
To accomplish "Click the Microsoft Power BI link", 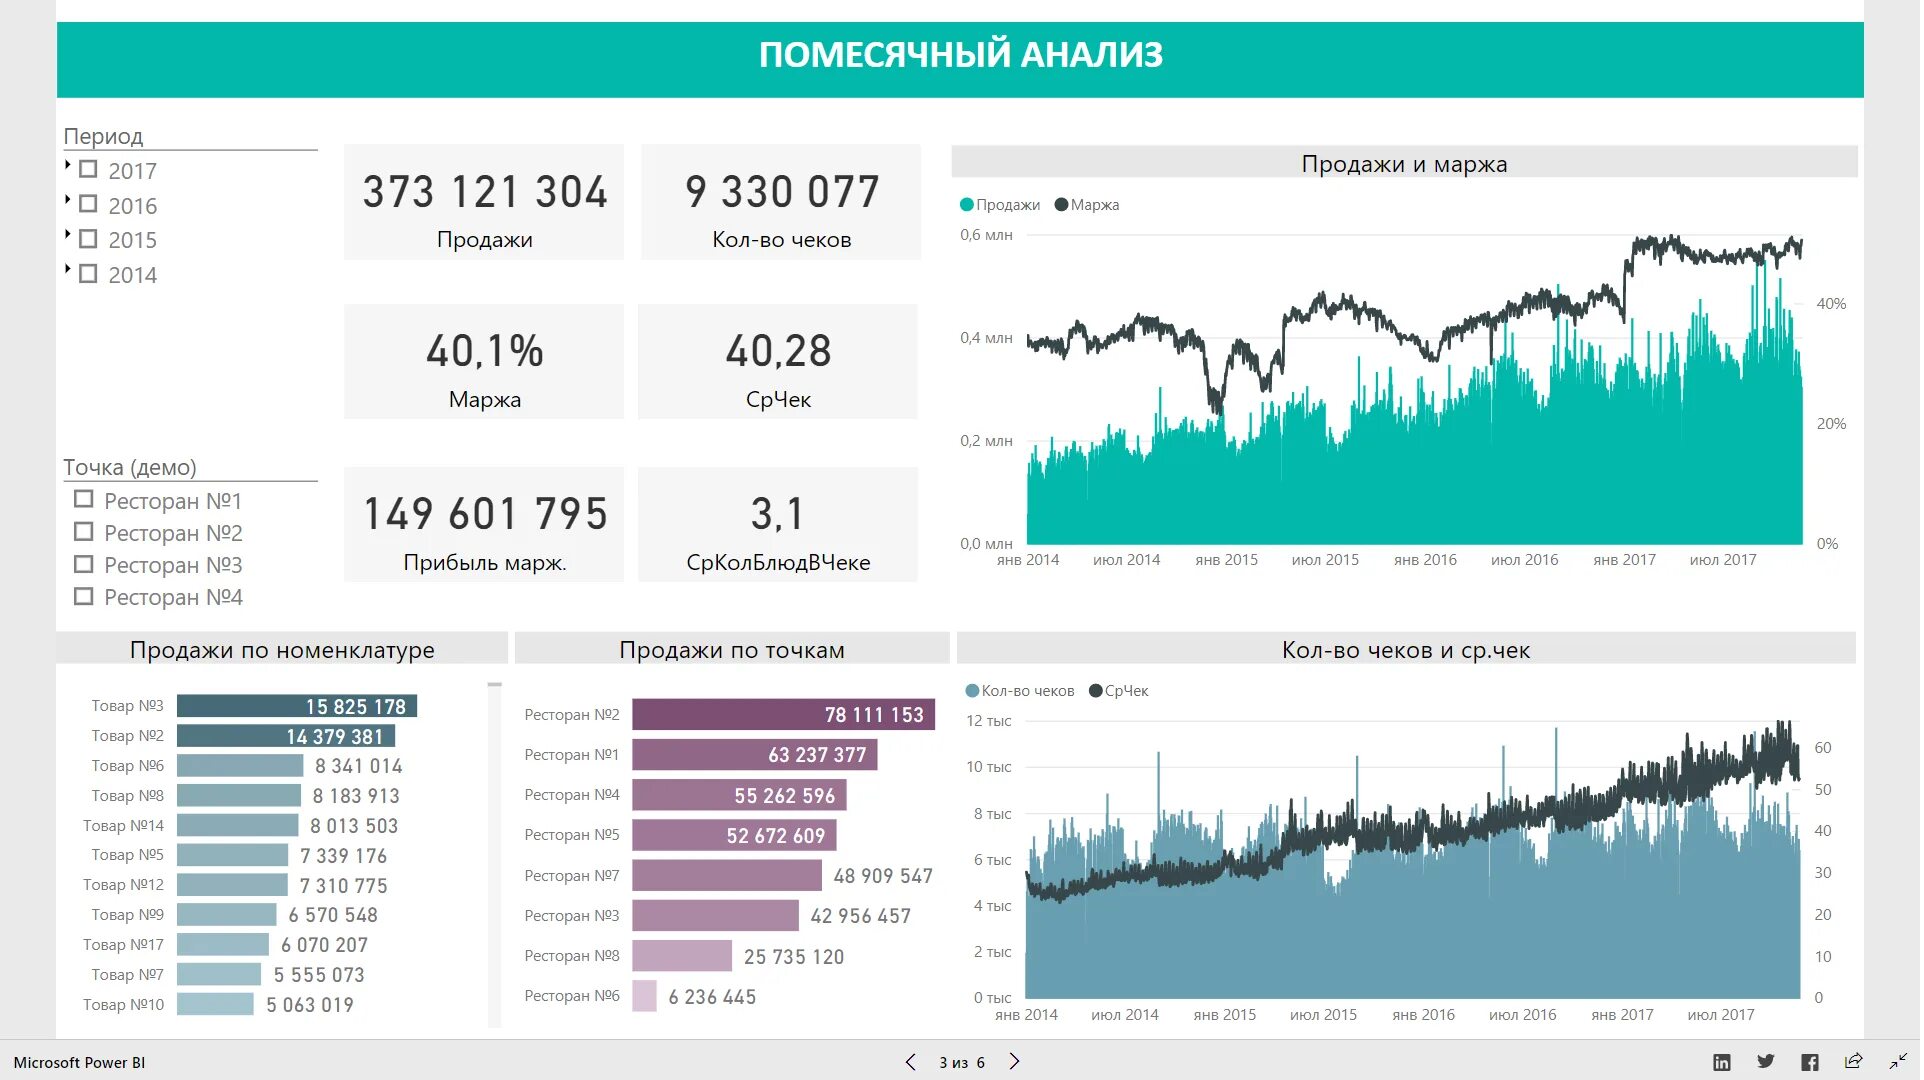I will pos(79,1064).
